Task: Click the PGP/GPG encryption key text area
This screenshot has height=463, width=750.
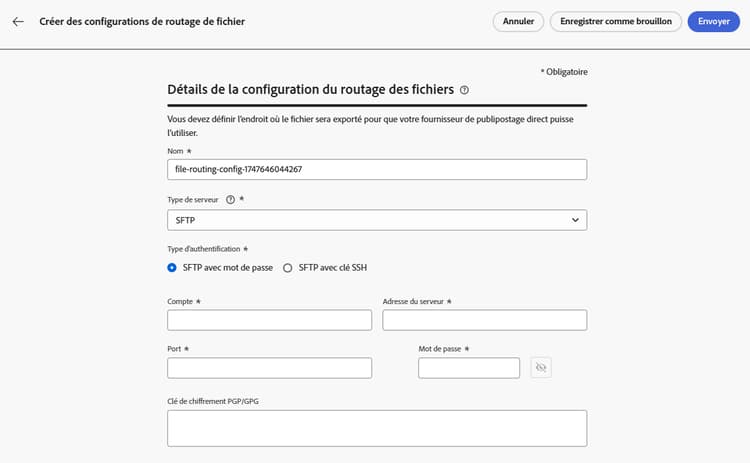Action: tap(376, 427)
